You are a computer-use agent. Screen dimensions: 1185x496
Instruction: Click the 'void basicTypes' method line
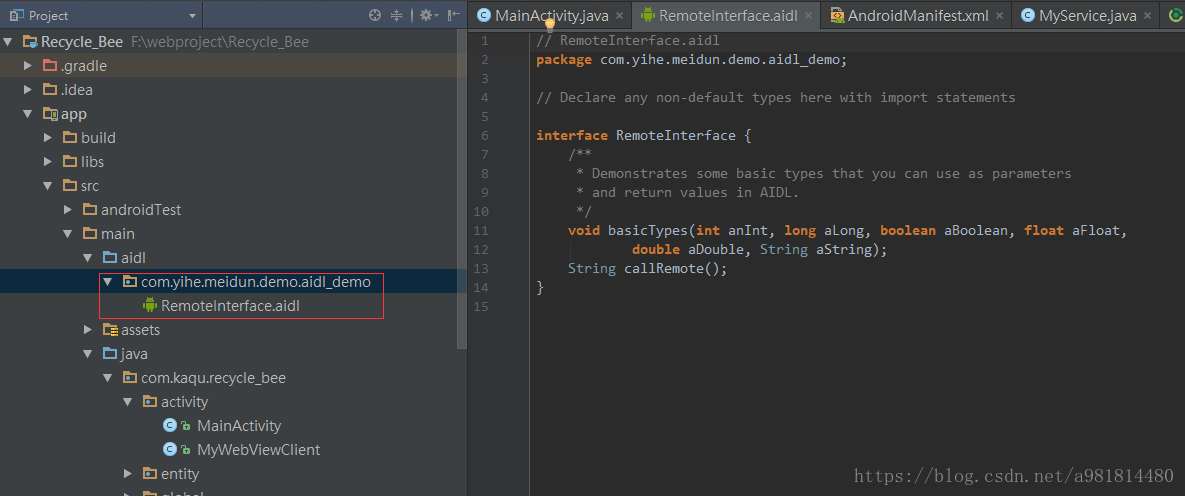tap(848, 231)
